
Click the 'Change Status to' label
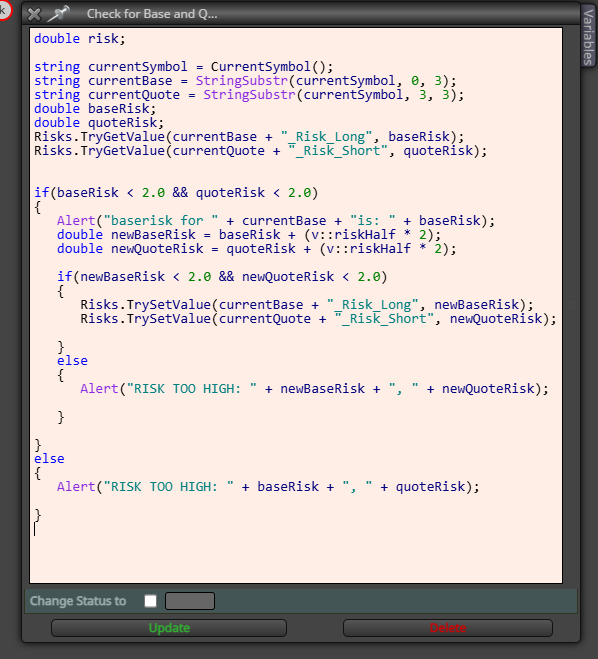click(x=78, y=601)
